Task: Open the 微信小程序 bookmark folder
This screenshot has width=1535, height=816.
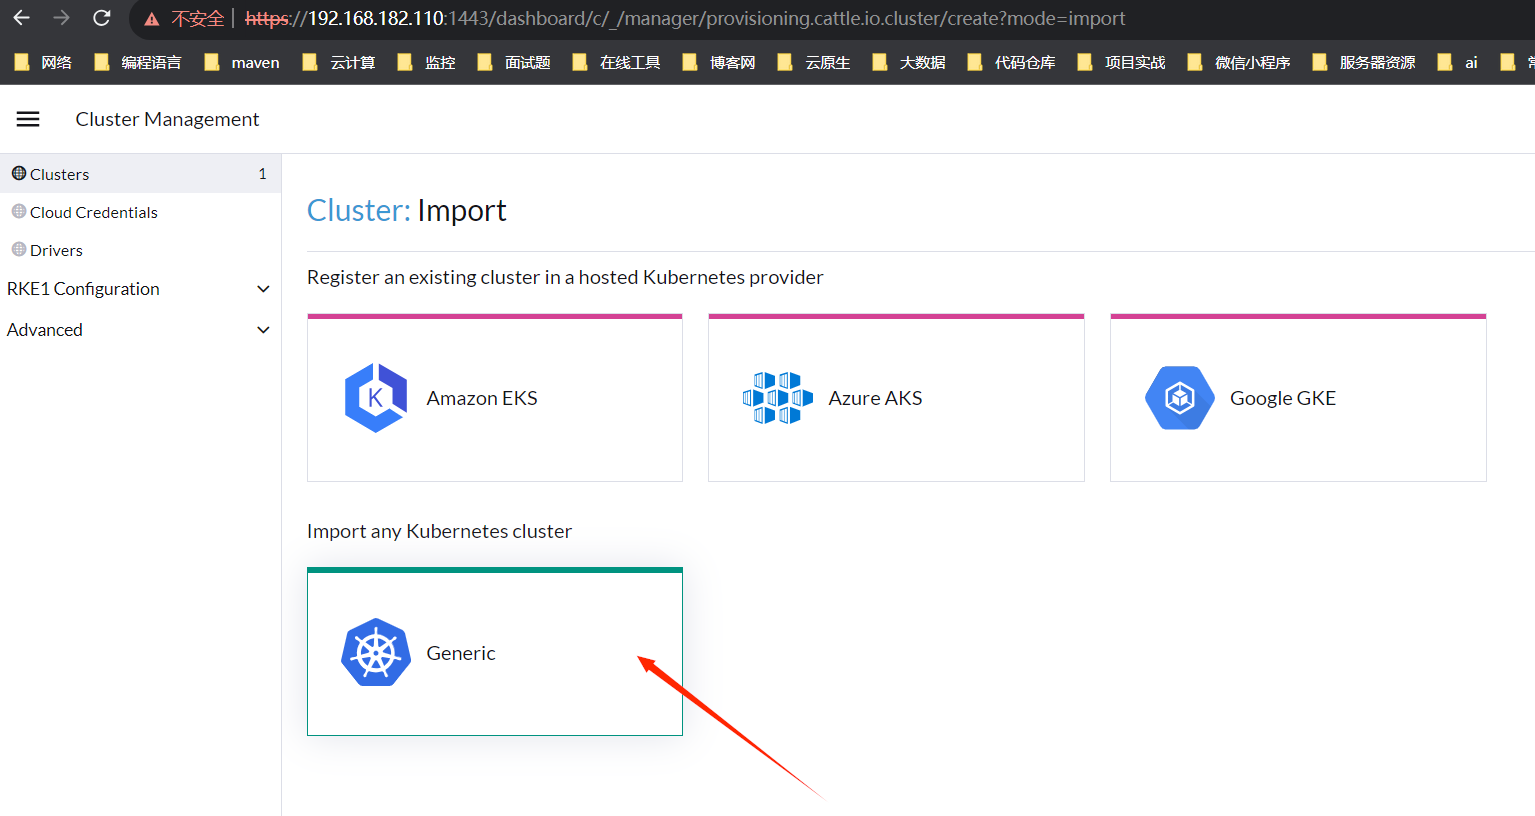Action: (1239, 62)
